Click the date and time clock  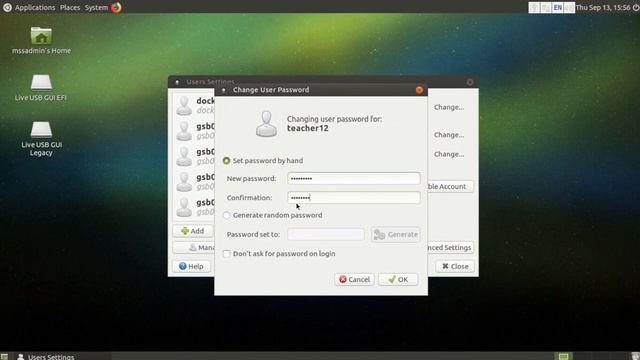point(603,7)
